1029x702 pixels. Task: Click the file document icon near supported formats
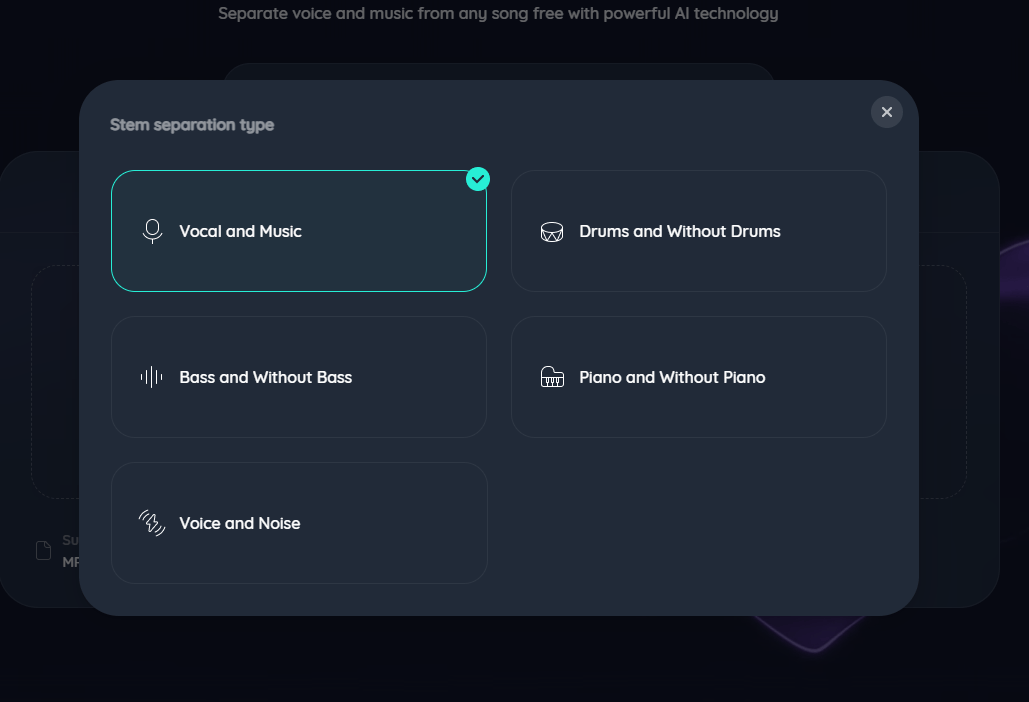pyautogui.click(x=42, y=550)
